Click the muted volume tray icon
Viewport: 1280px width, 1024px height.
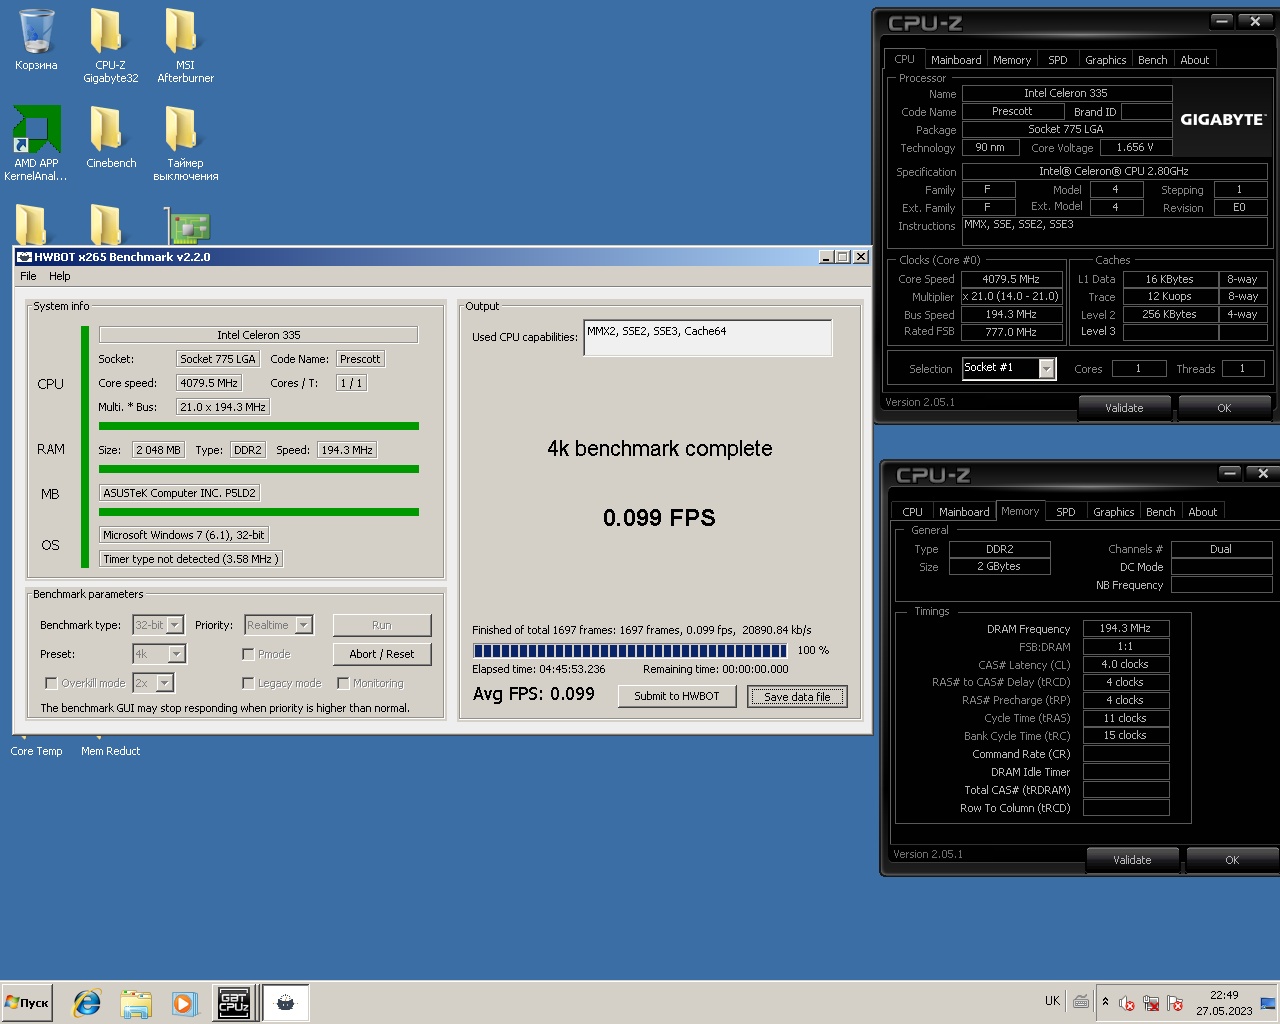point(1127,1003)
